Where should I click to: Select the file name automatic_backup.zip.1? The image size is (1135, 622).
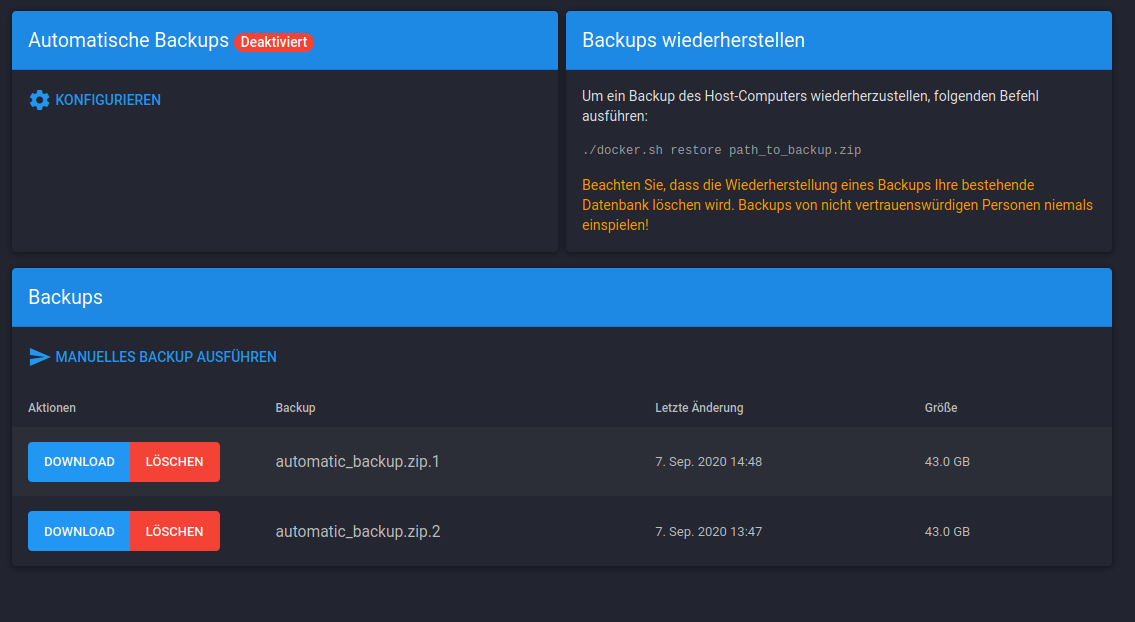tap(358, 462)
